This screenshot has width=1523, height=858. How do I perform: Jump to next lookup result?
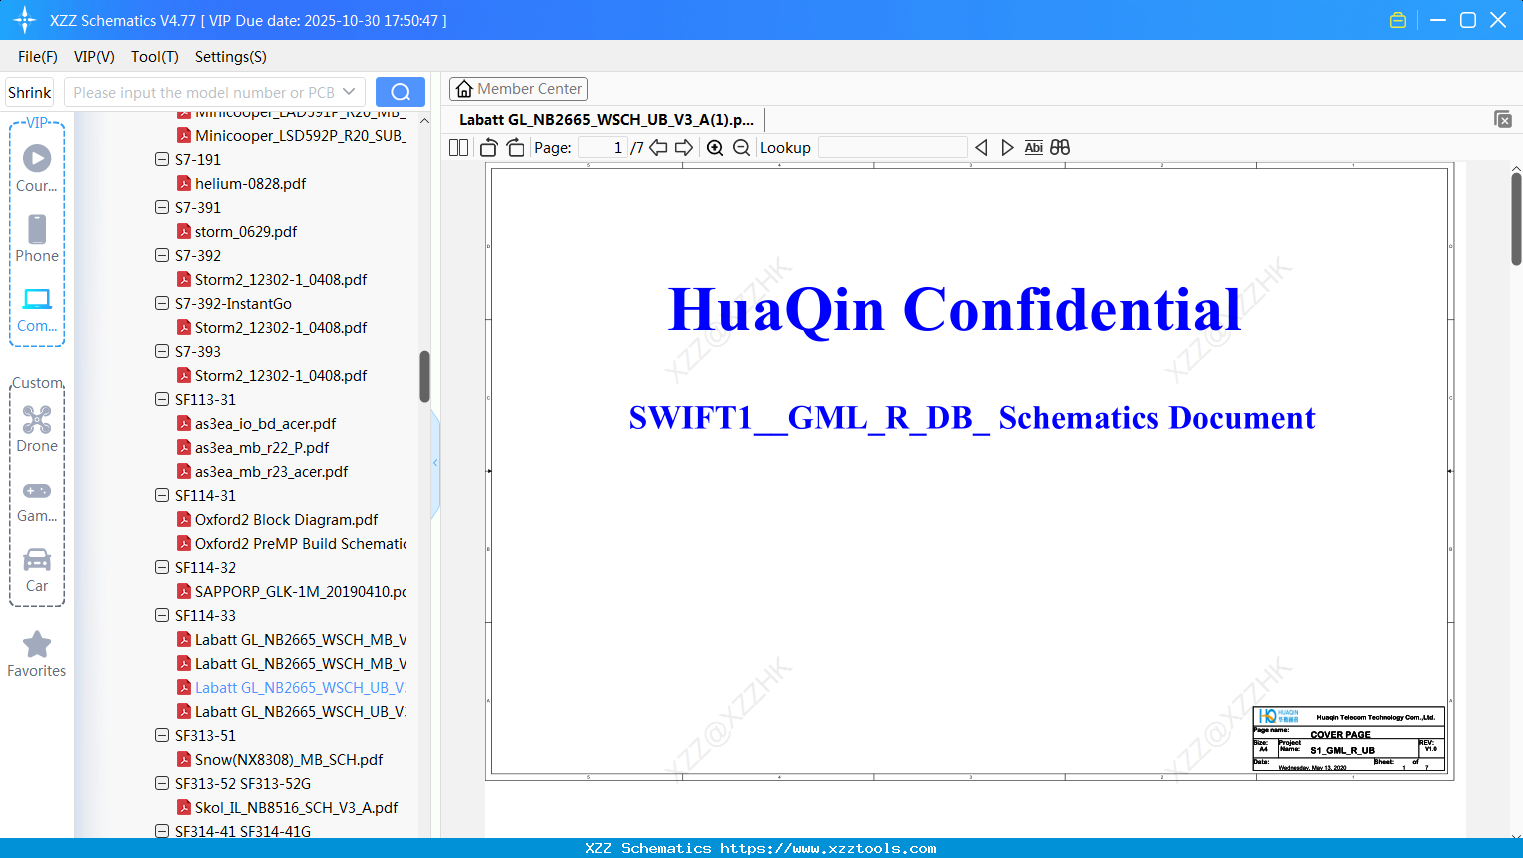tap(1007, 148)
